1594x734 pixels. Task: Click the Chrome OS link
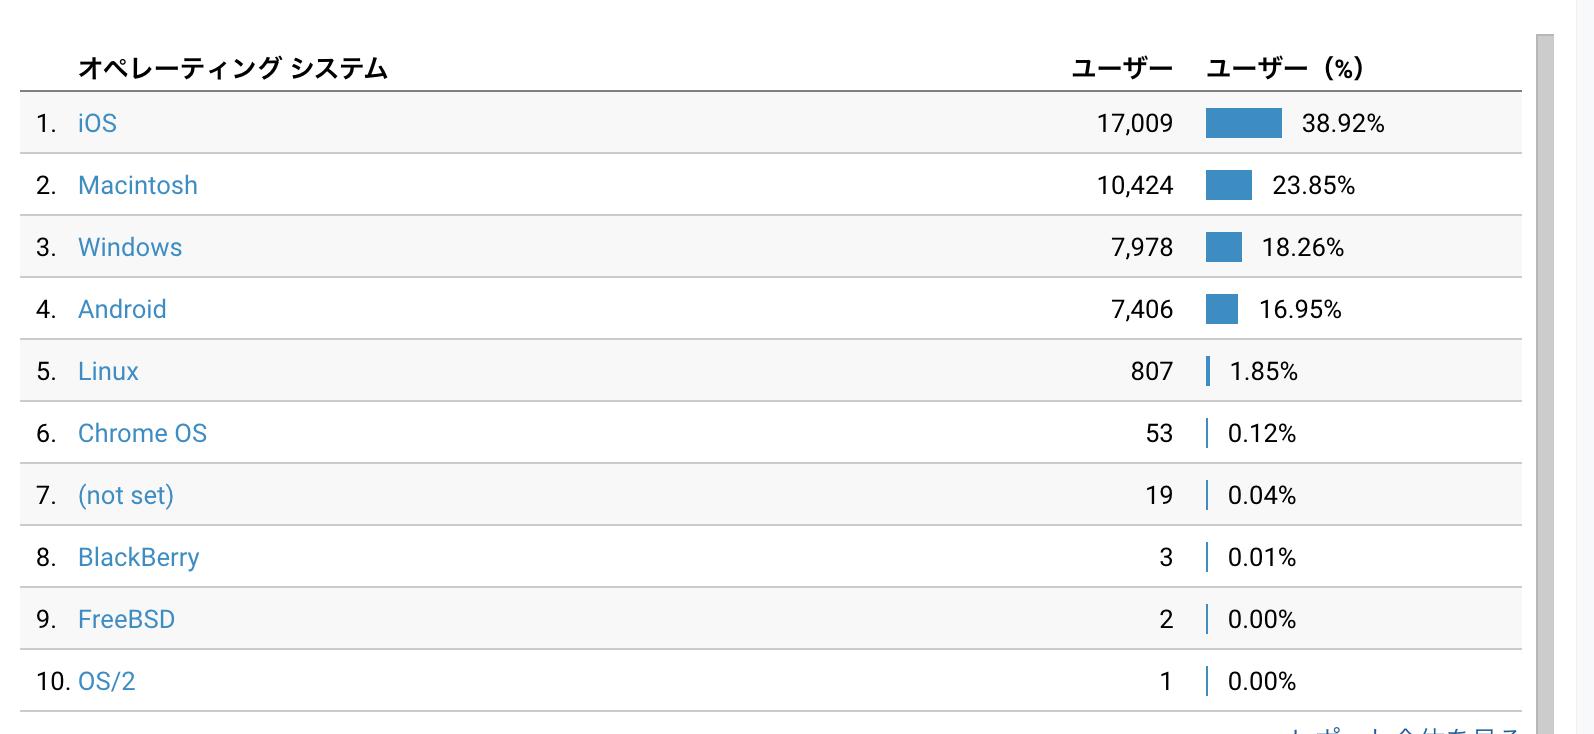(142, 433)
